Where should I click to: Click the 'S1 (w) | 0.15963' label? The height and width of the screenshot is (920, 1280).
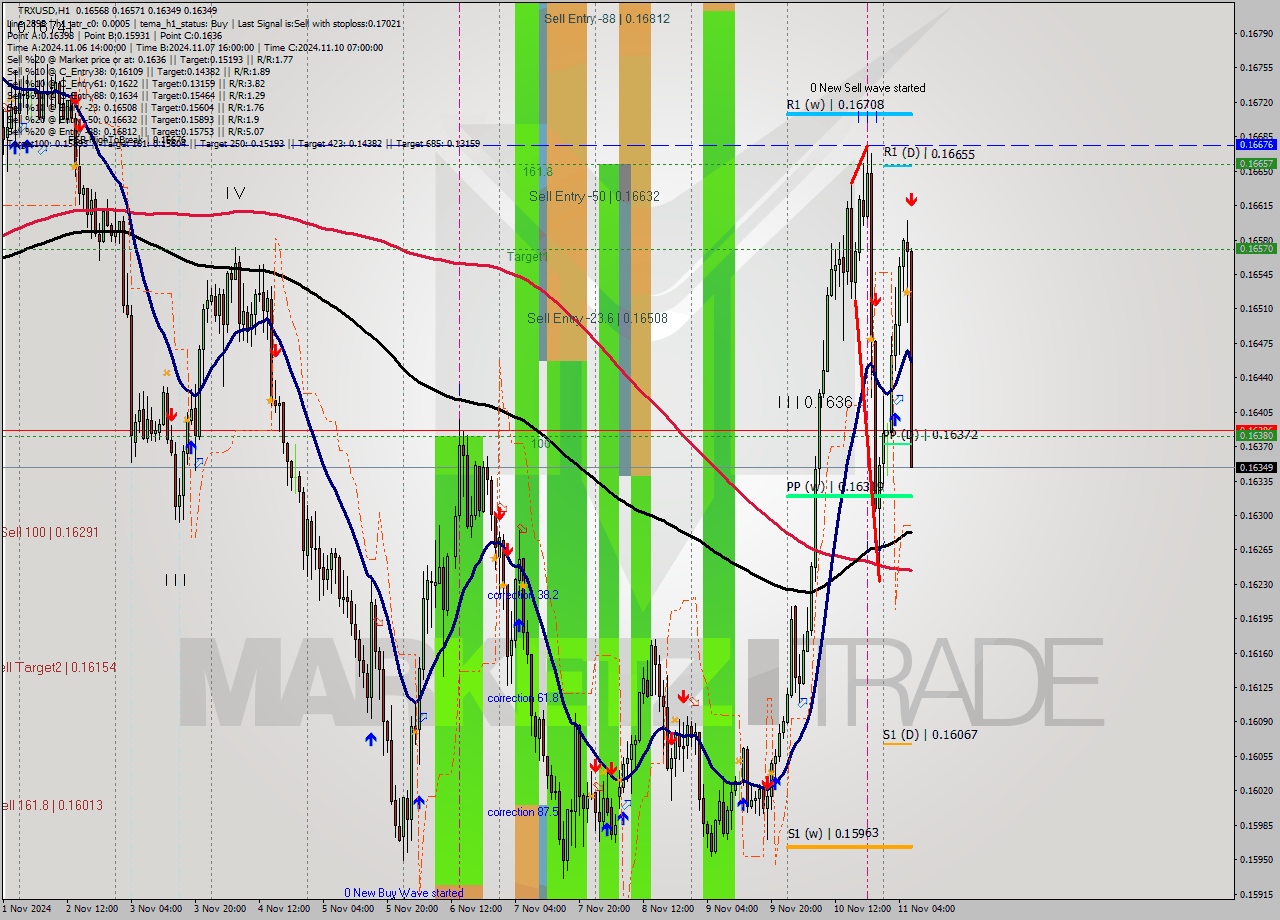[833, 833]
